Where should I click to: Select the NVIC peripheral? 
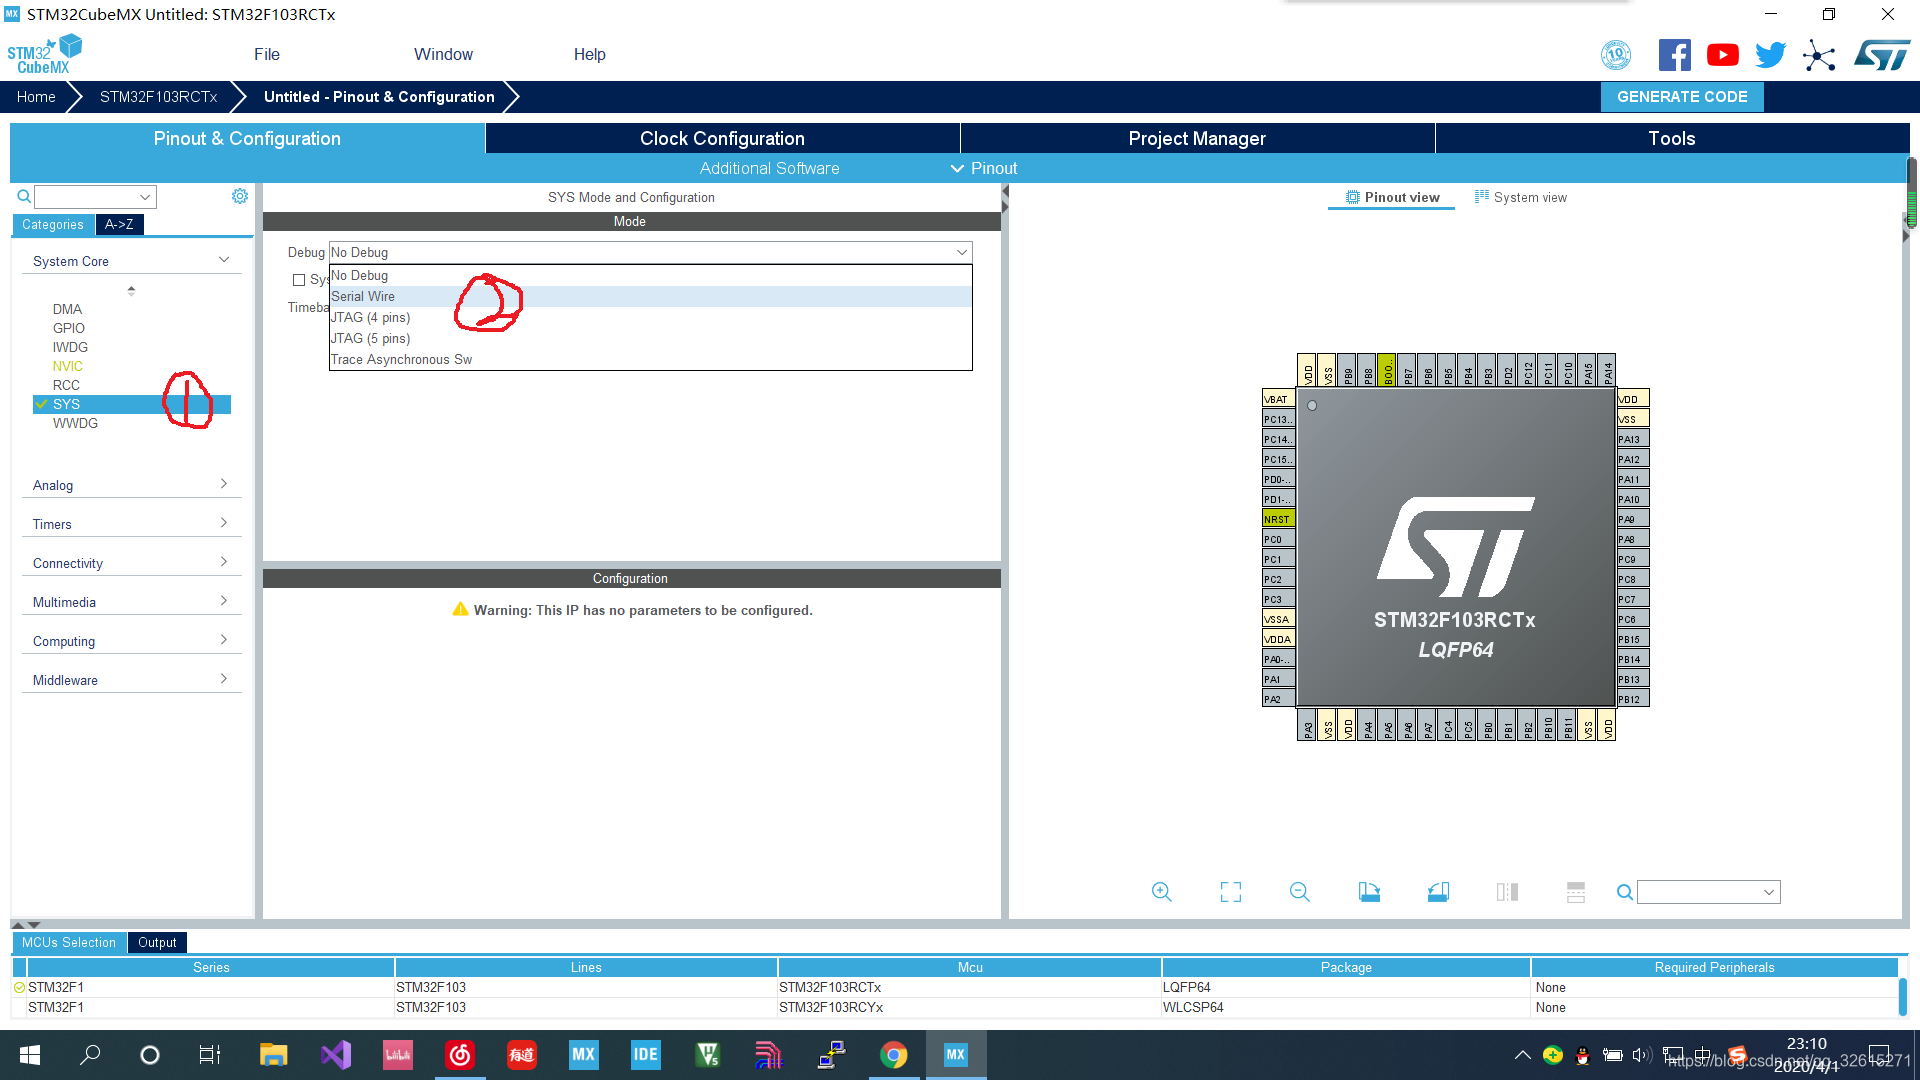[67, 366]
